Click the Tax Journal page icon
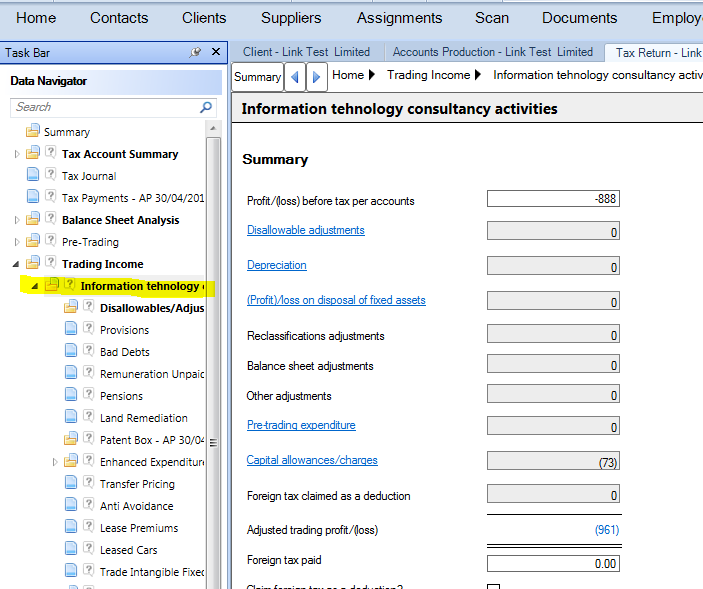This screenshot has height=589, width=703. 32,174
